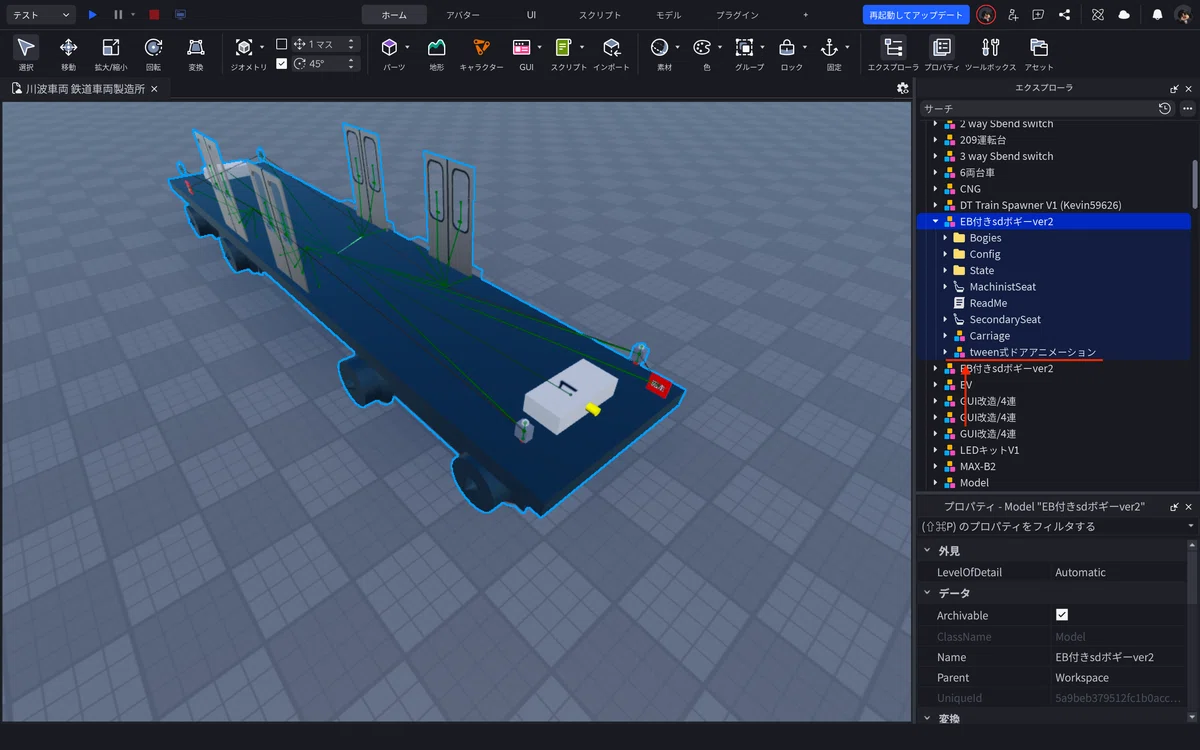Switch to the アバター tab
The image size is (1200, 750).
(x=463, y=15)
